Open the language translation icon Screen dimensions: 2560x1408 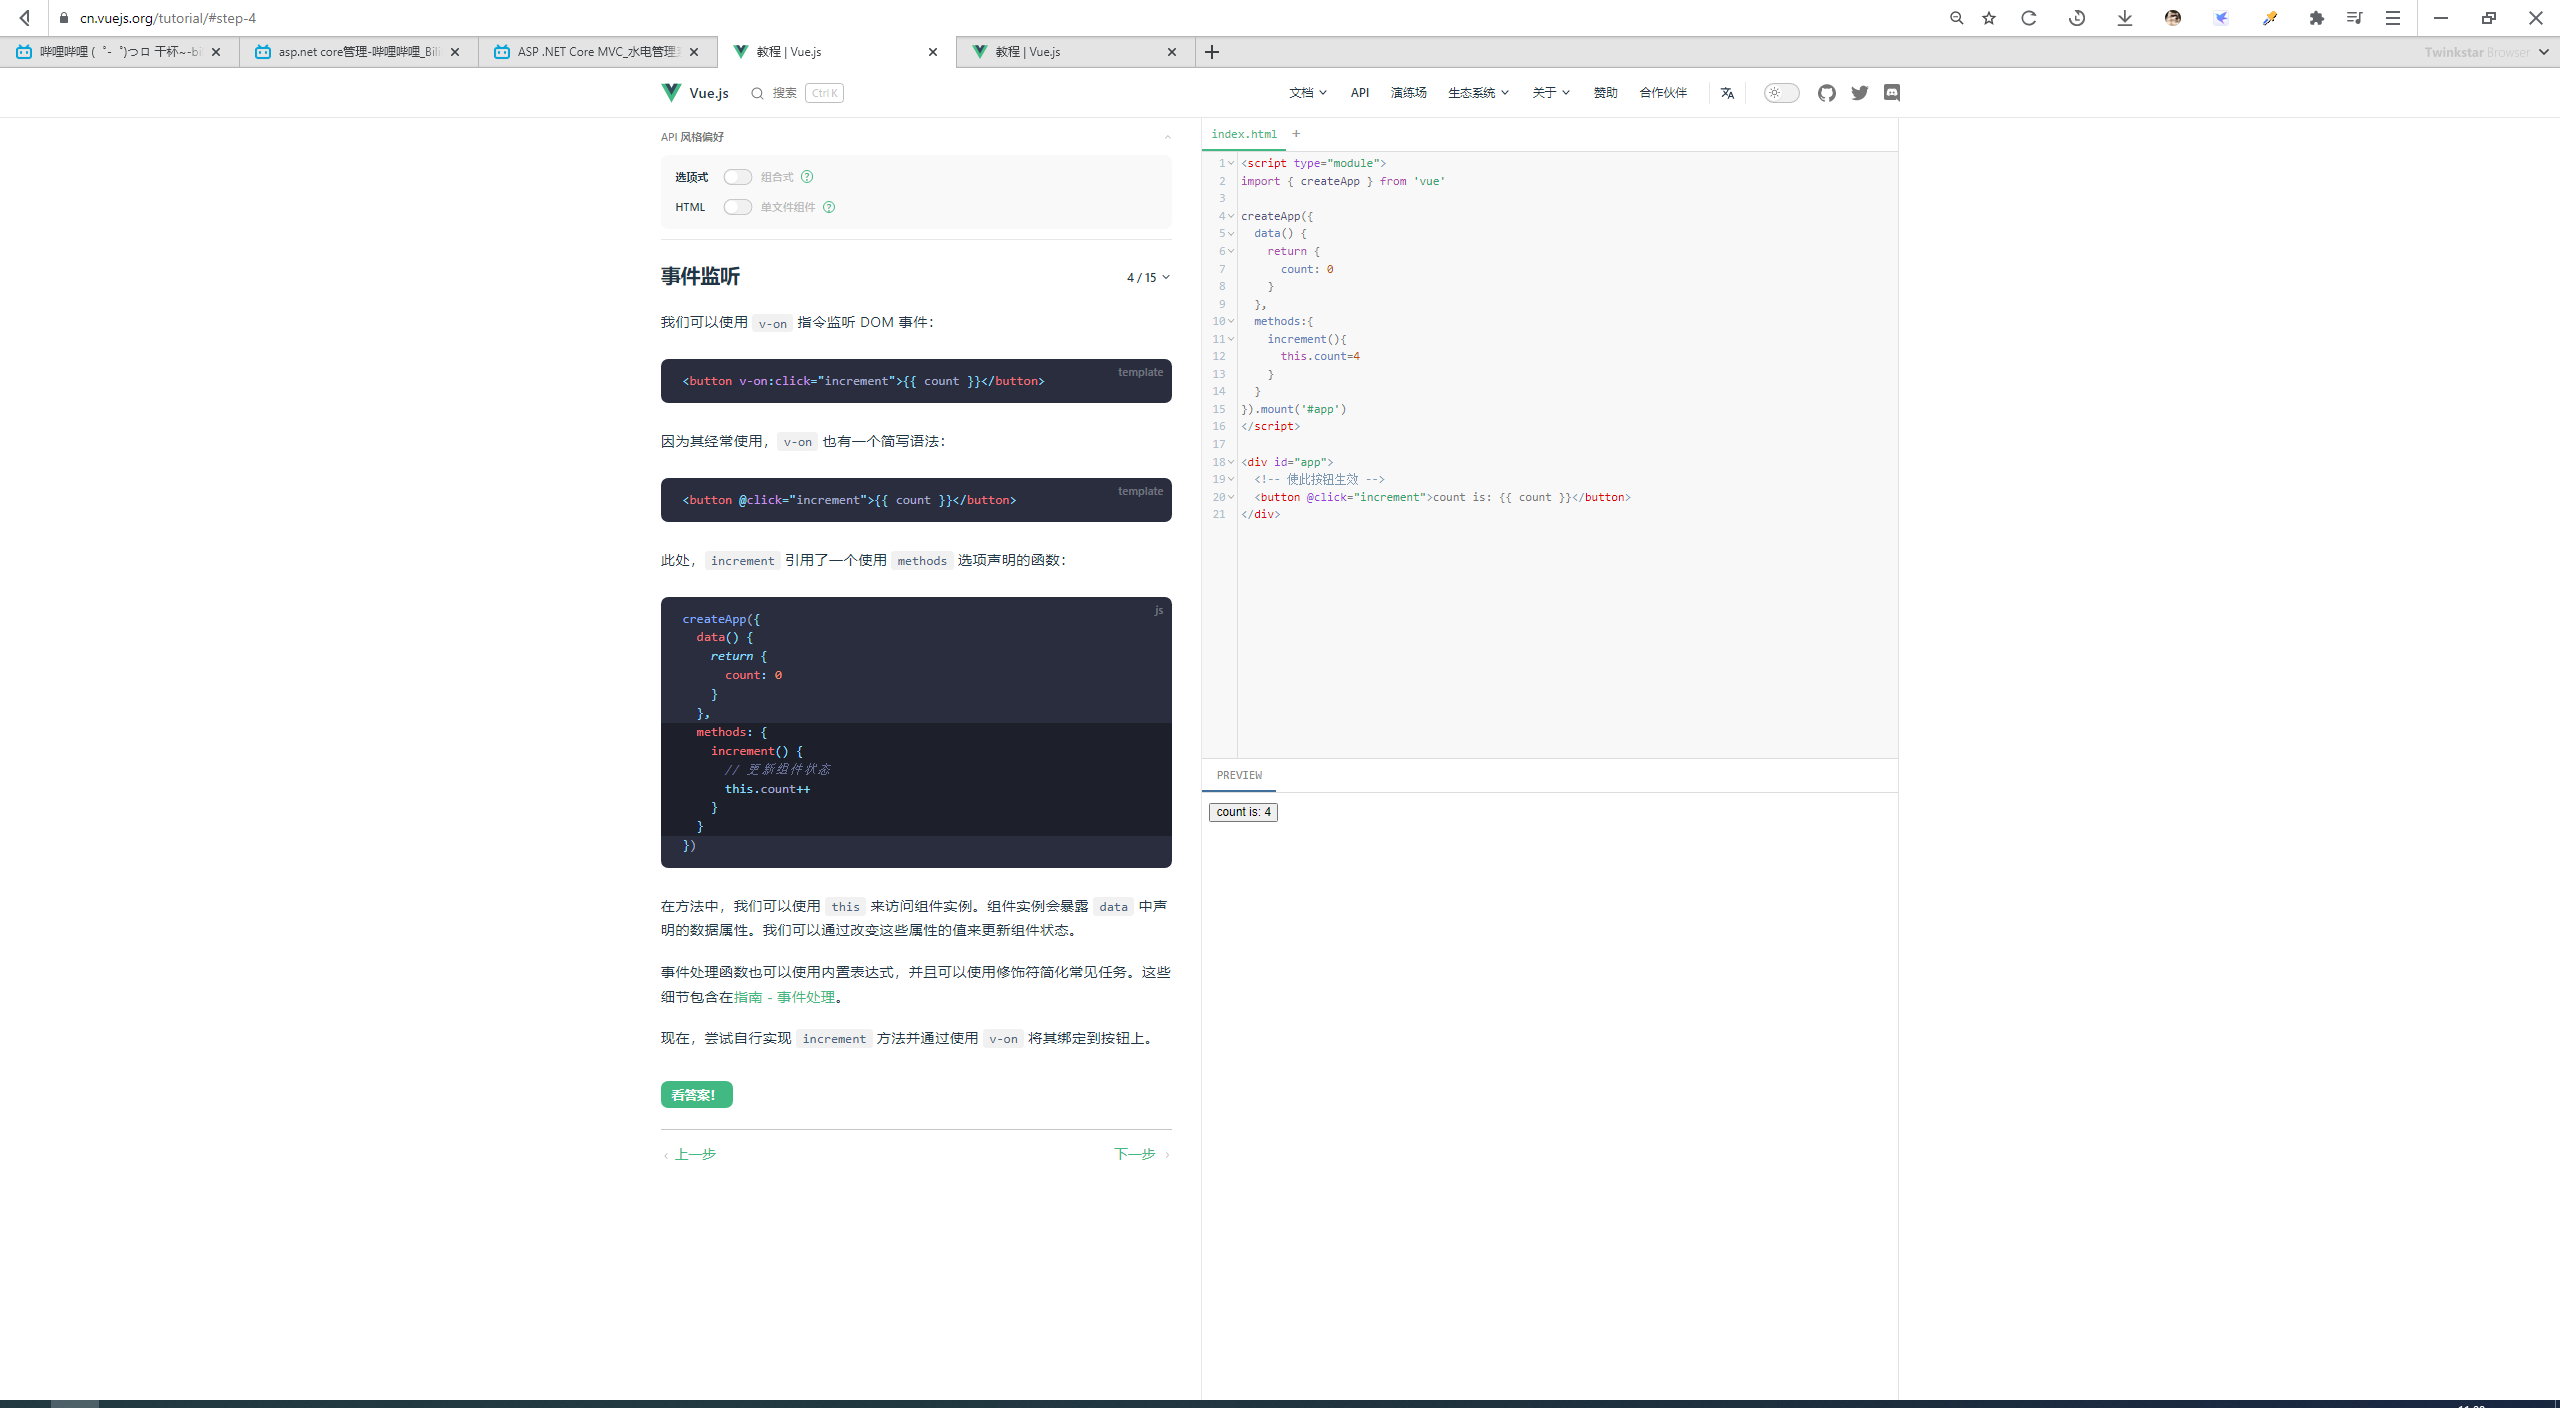(x=1727, y=93)
